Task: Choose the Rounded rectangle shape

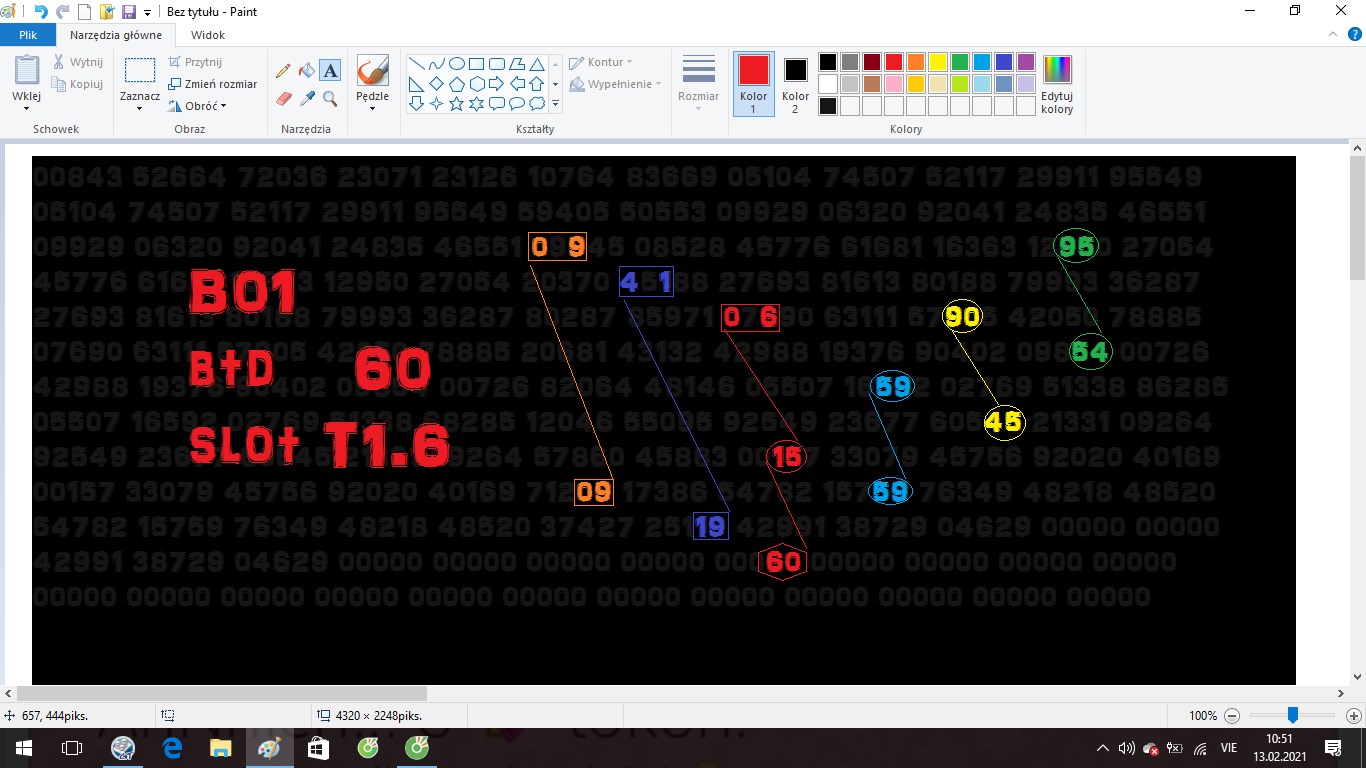Action: [497, 63]
